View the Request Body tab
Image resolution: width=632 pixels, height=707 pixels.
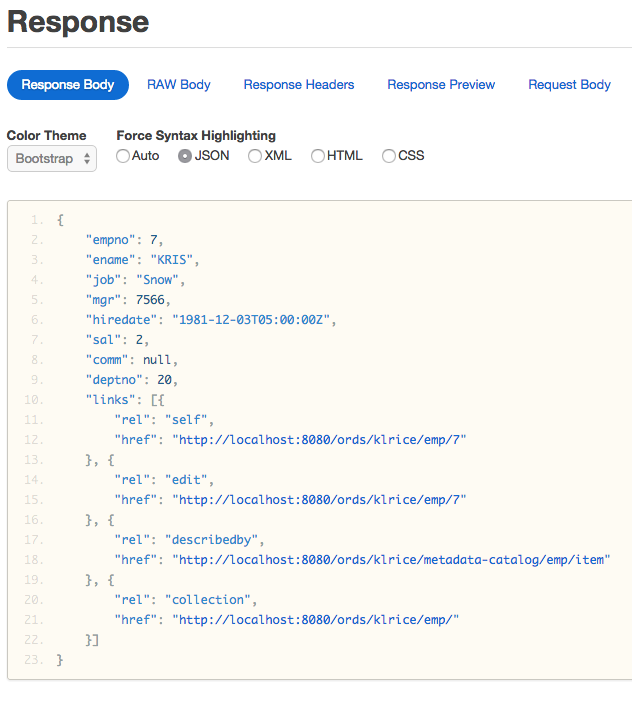click(569, 85)
